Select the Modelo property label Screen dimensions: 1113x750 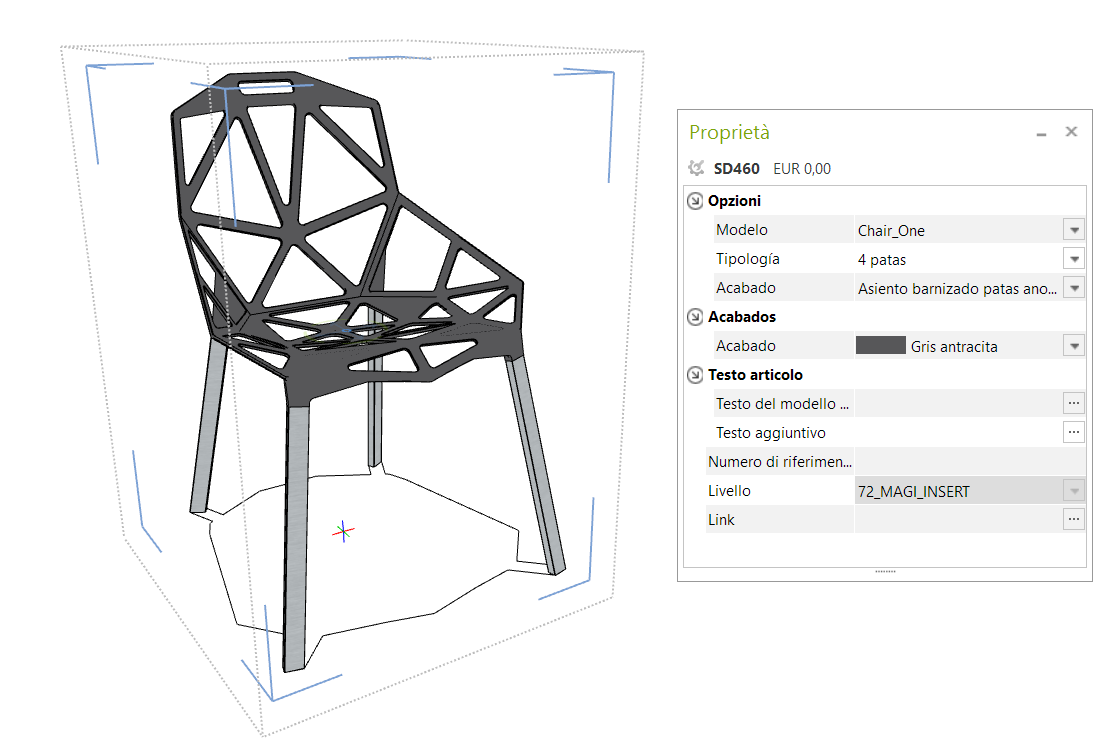pos(742,230)
